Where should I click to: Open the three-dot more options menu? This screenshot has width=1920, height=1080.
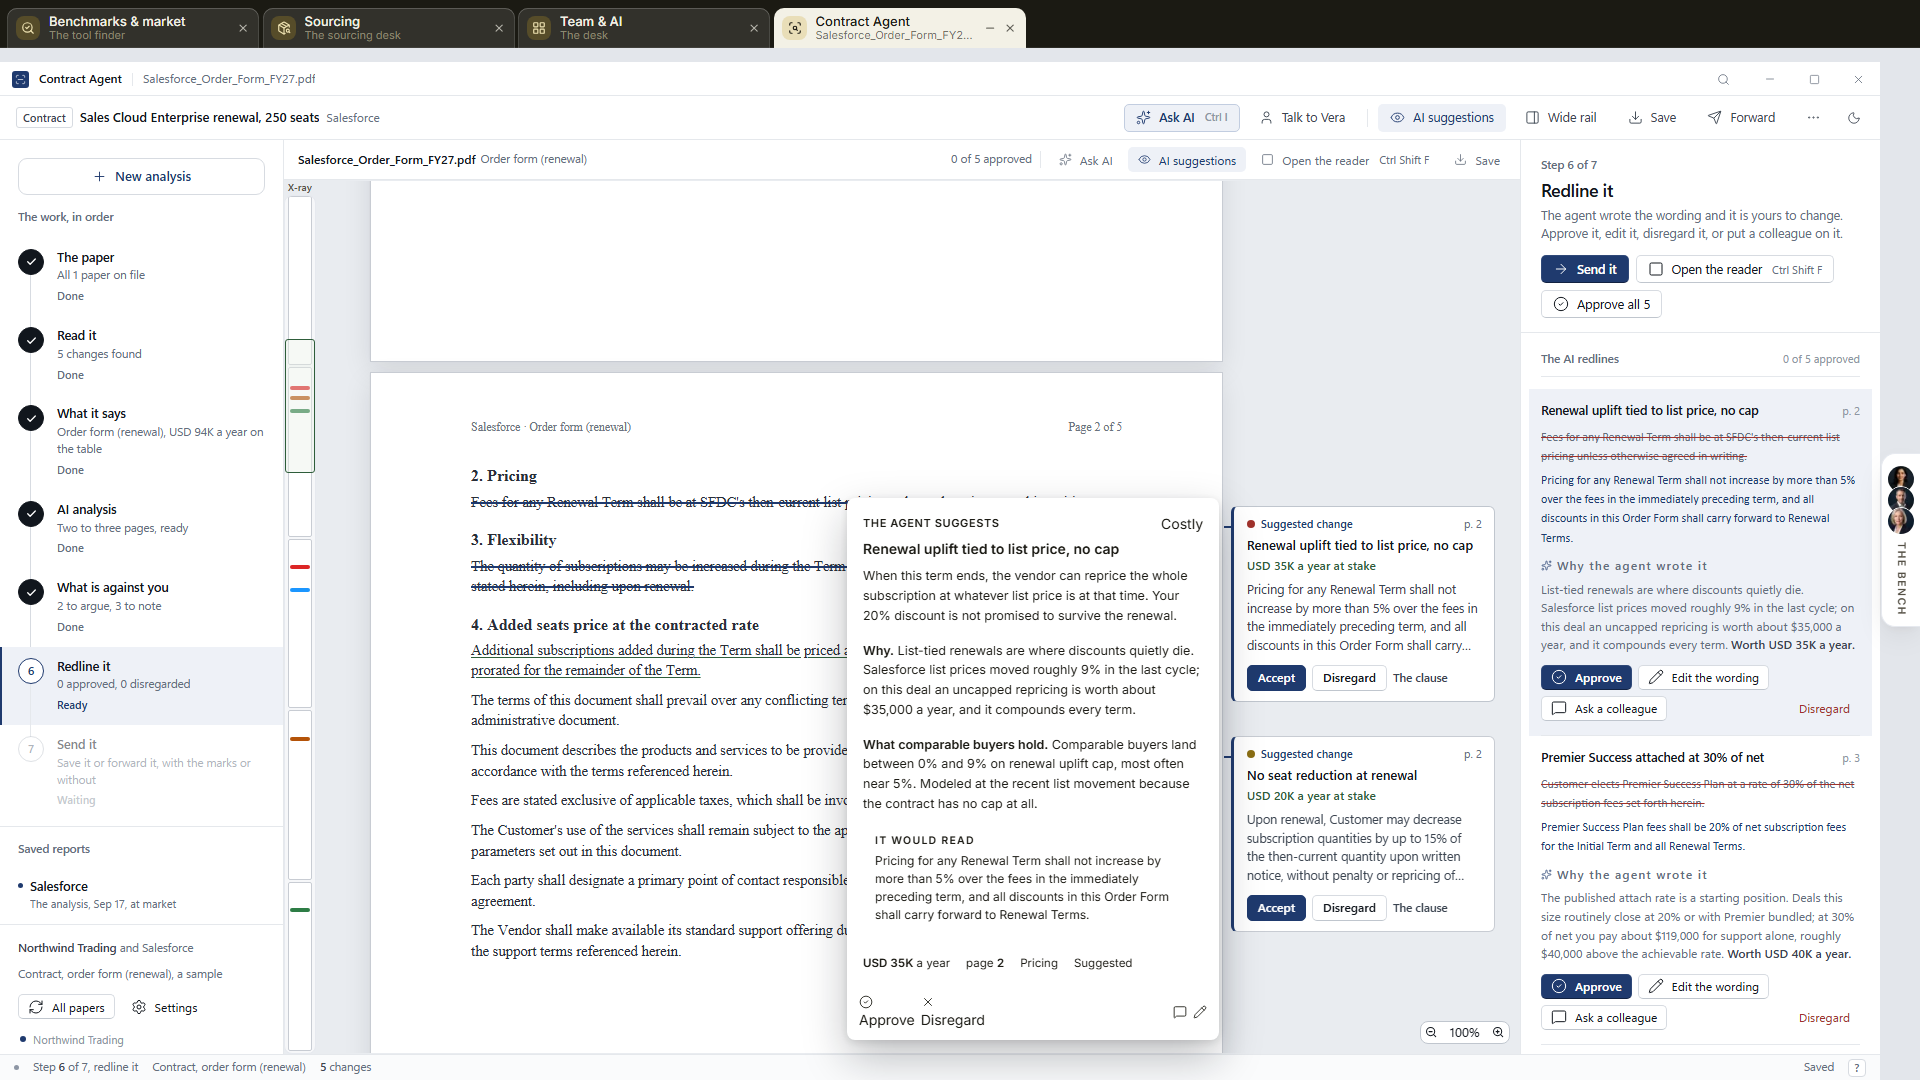click(1813, 118)
